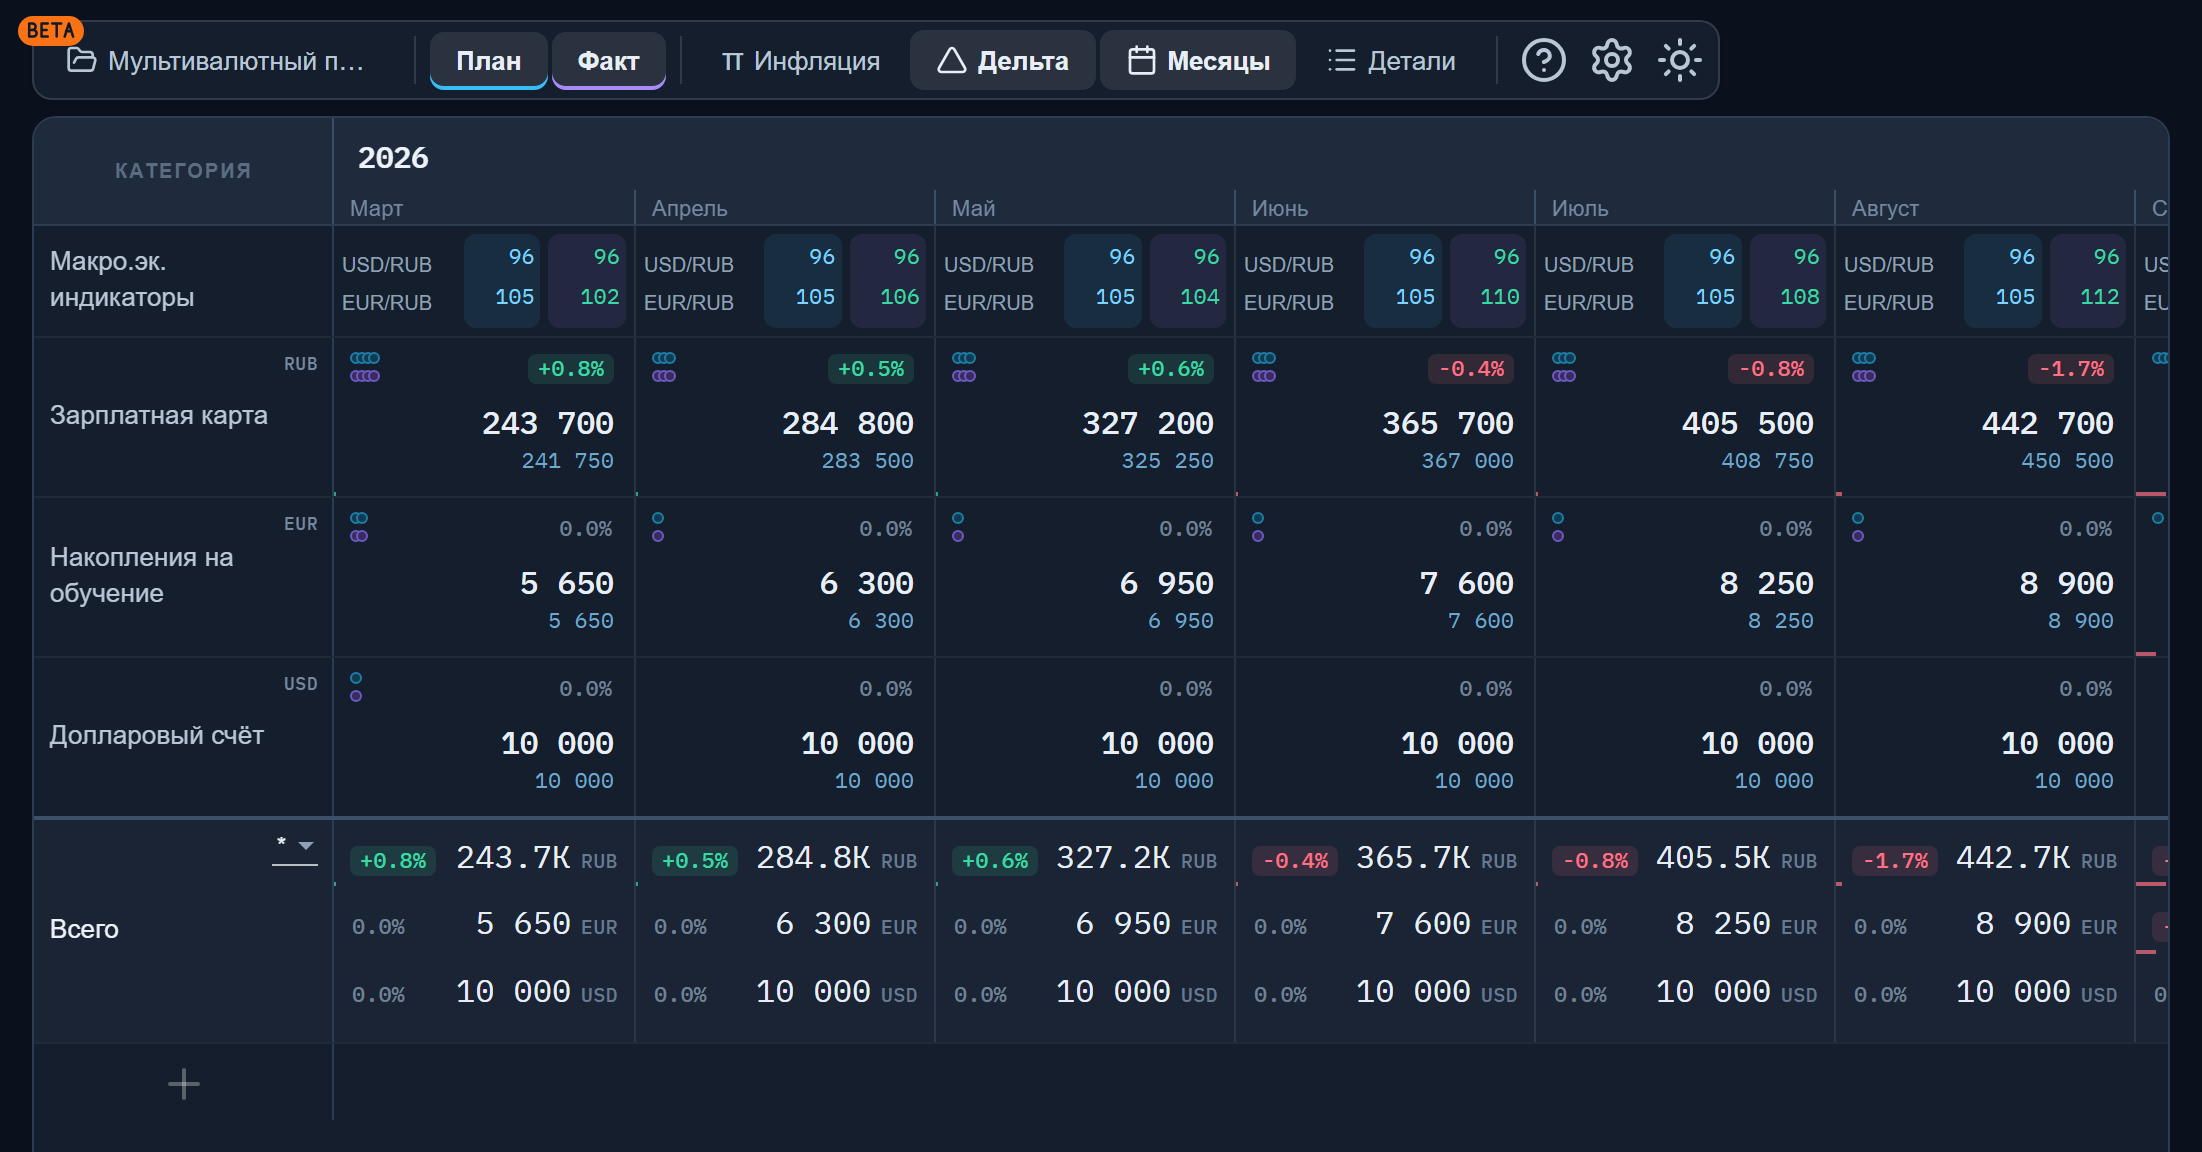Open the help question mark icon
The image size is (2202, 1152).
tap(1543, 61)
